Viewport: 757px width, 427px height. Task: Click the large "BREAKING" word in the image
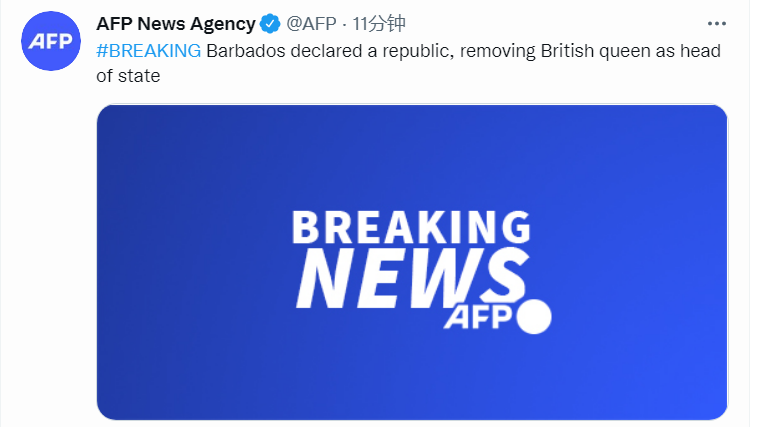click(x=411, y=227)
